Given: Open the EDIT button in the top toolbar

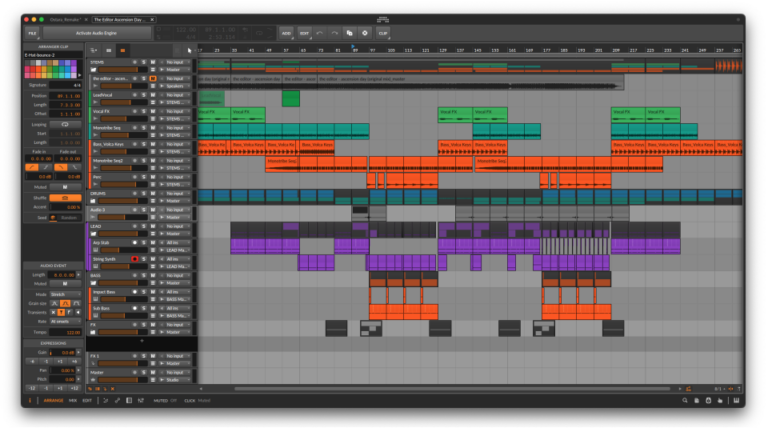Looking at the screenshot, I should click(x=304, y=33).
